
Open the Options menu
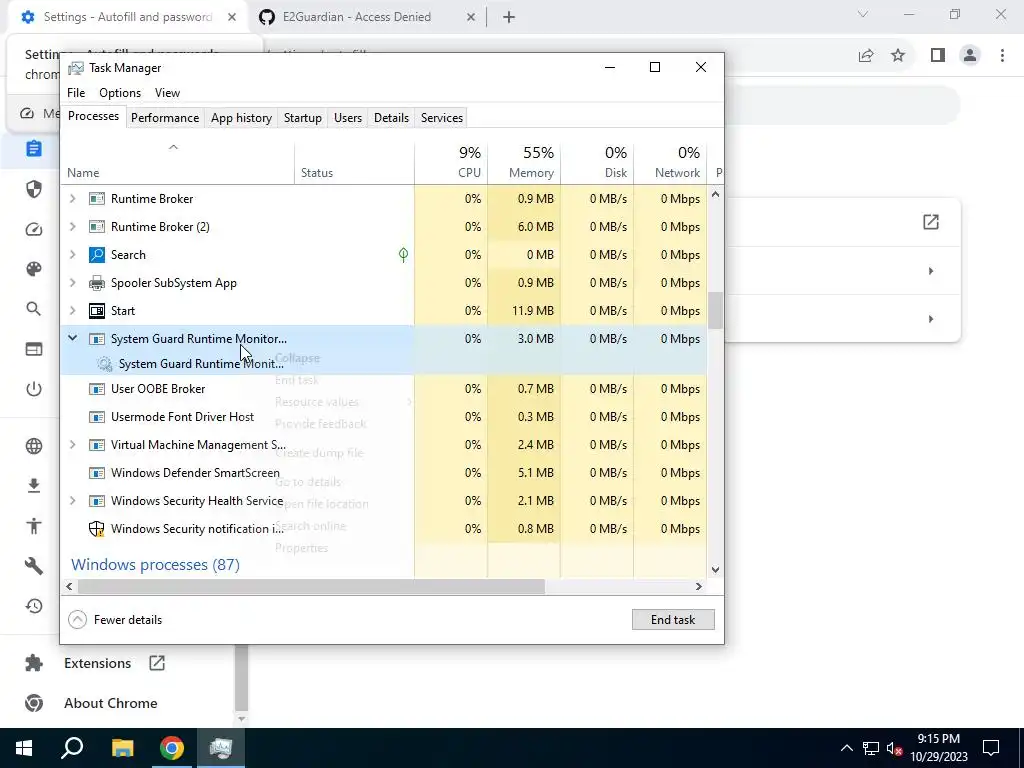pyautogui.click(x=120, y=93)
